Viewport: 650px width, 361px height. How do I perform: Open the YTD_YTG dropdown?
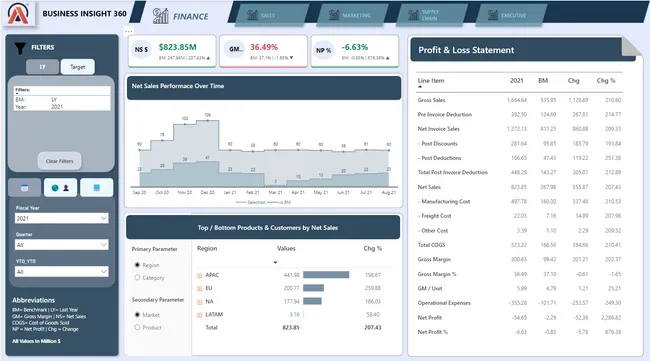coord(62,272)
